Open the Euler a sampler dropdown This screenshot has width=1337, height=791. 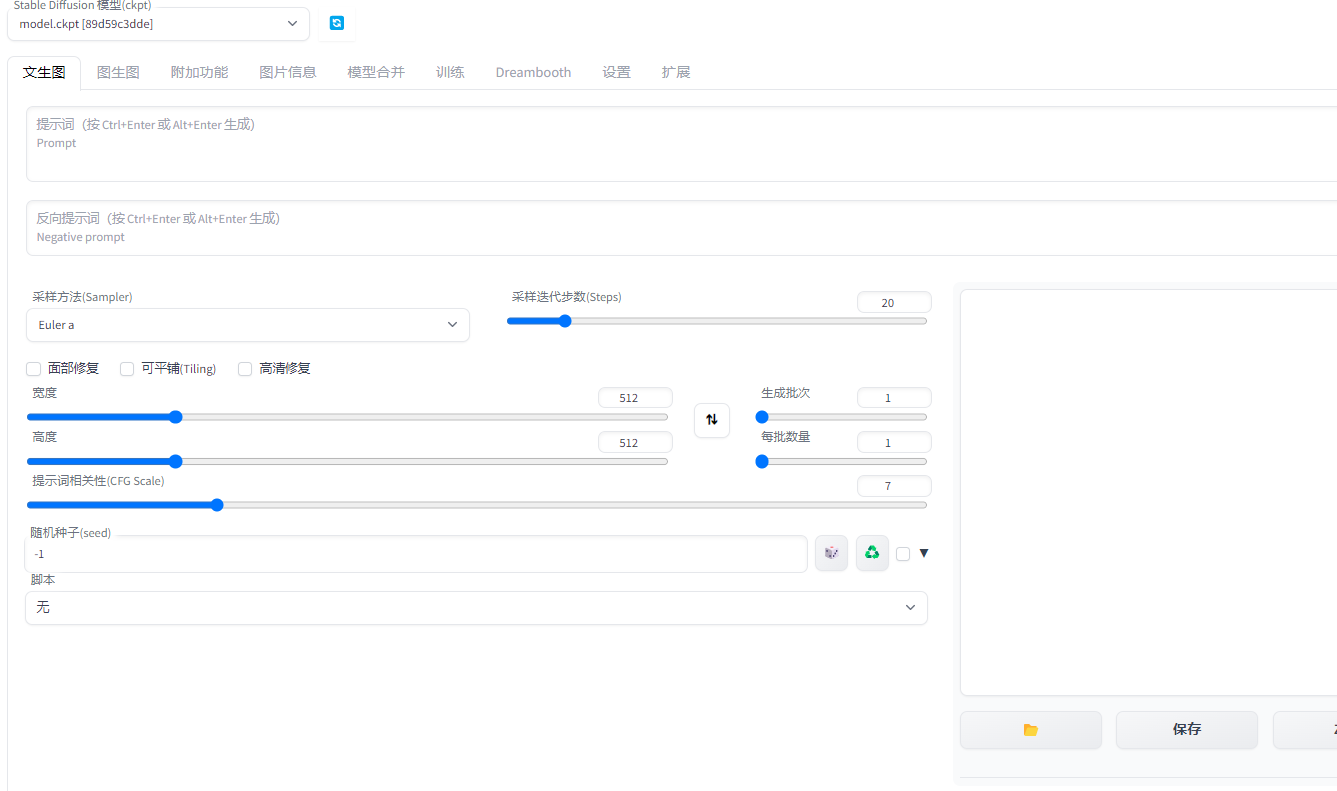coord(247,325)
